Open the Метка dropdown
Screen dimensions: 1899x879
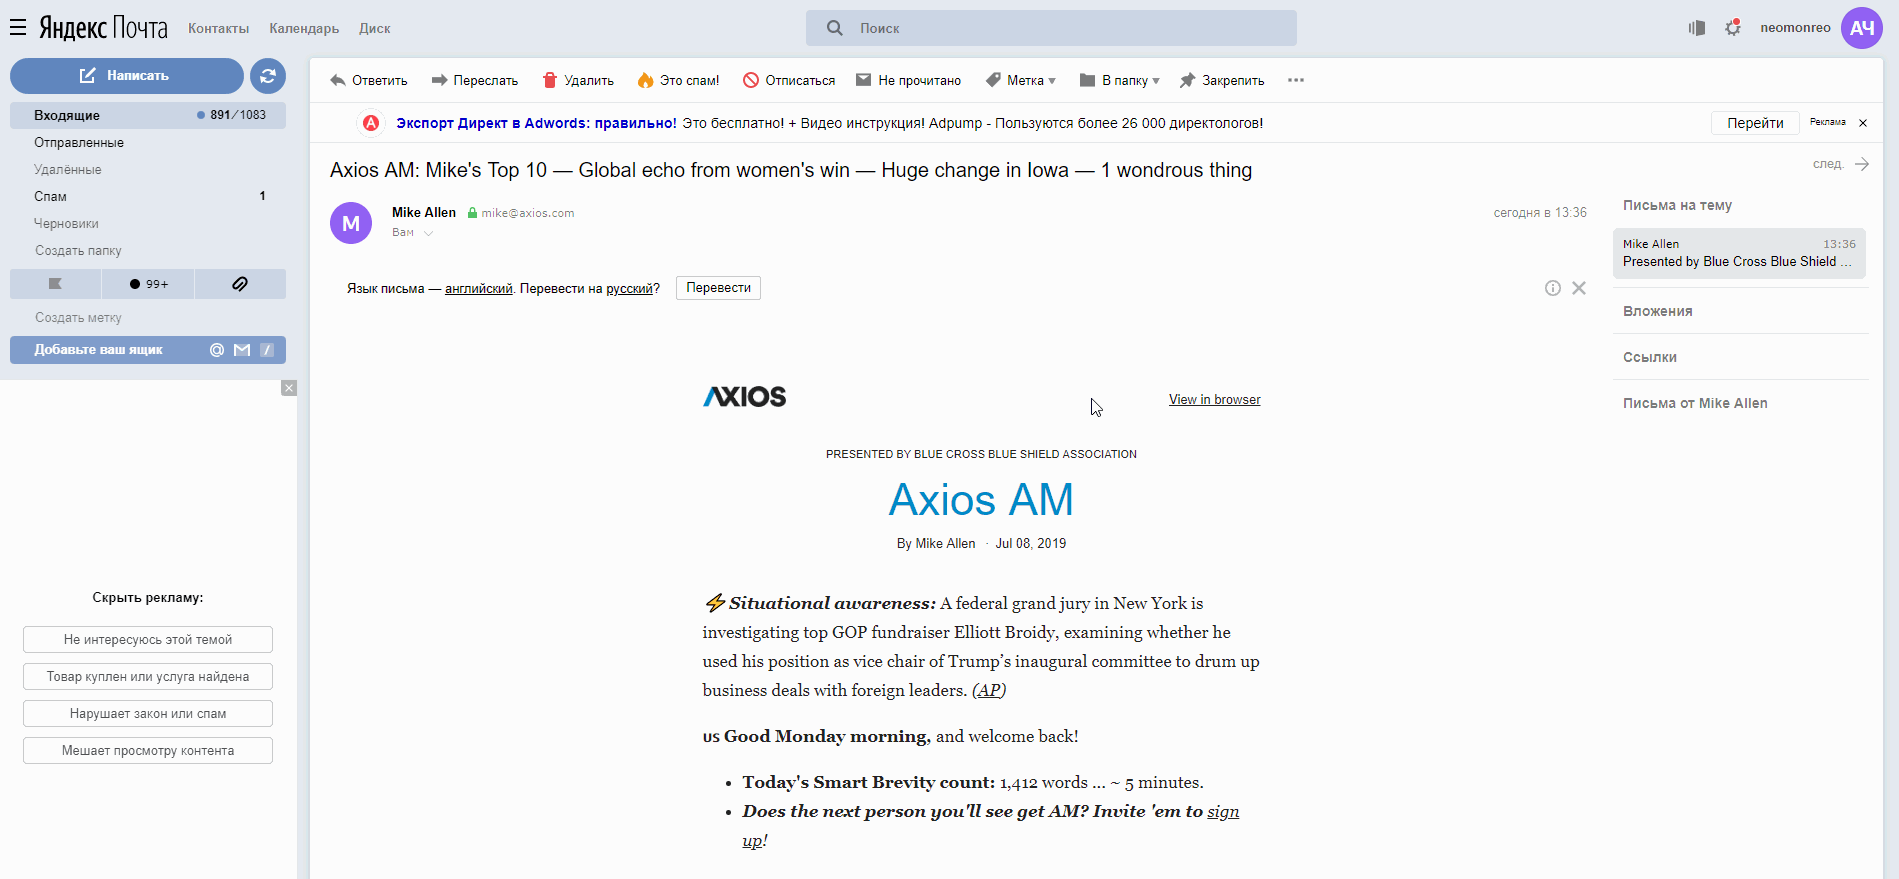[1021, 80]
